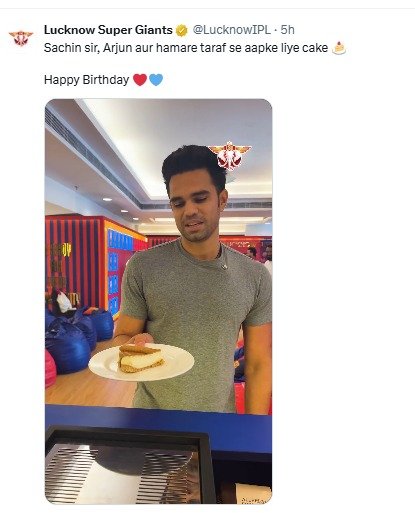This screenshot has height=513, width=415.
Task: Click the blue heart emoji
Action: [x=156, y=80]
